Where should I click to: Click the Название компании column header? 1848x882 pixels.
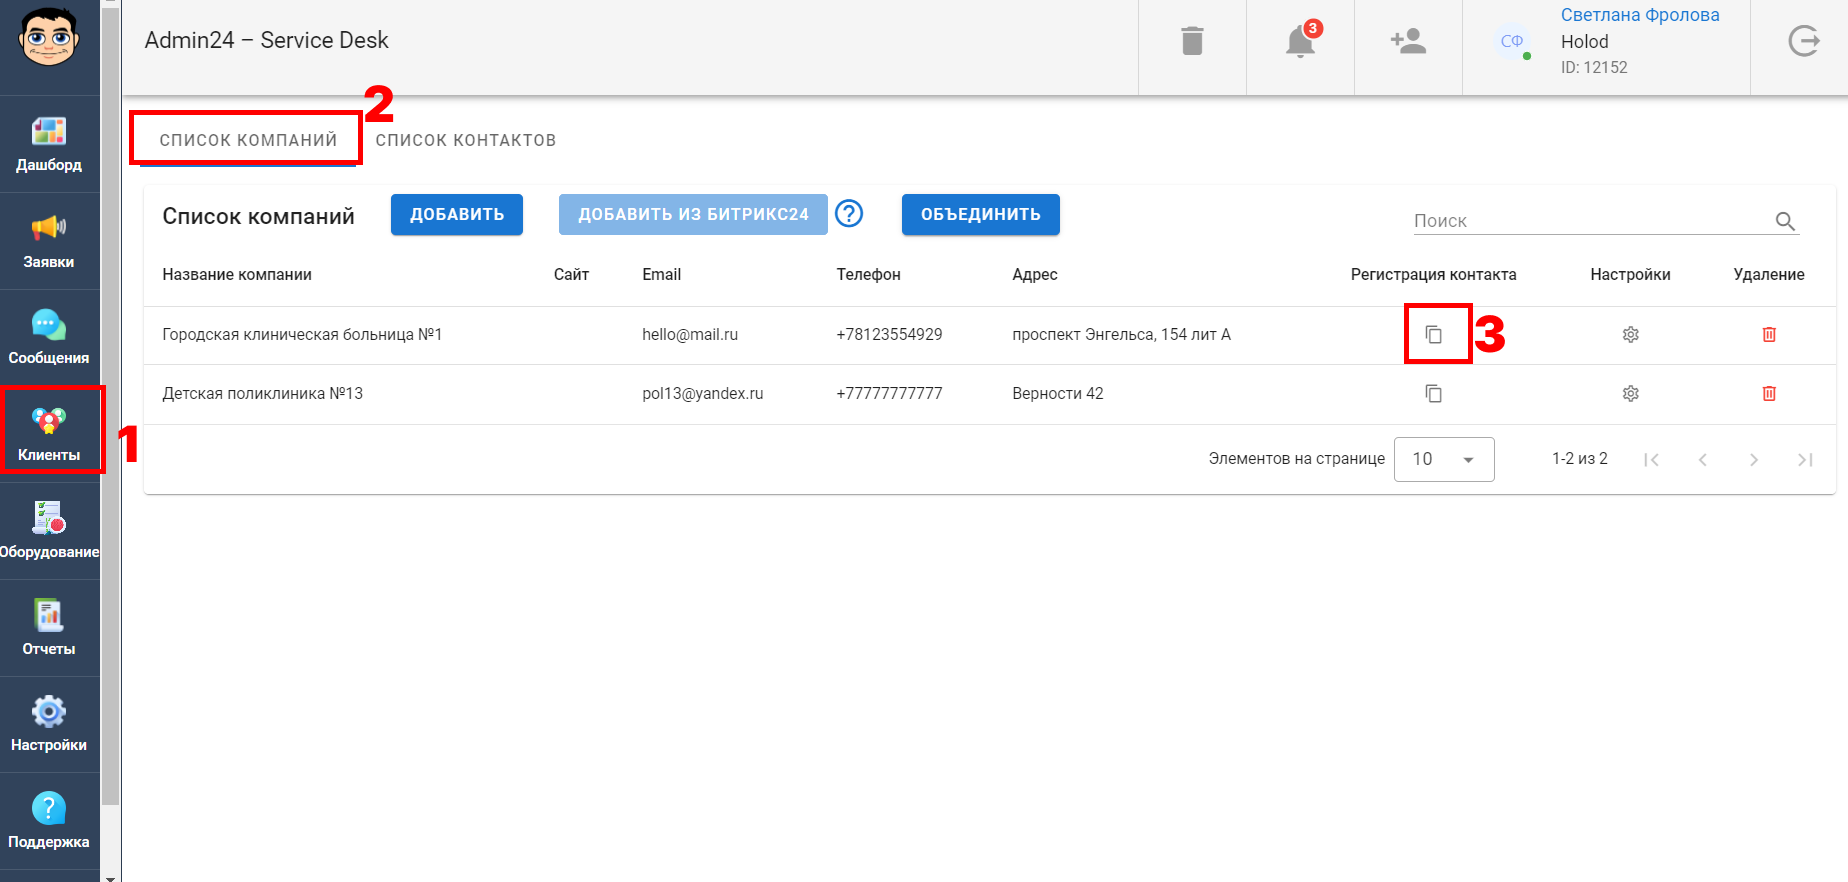pyautogui.click(x=237, y=275)
